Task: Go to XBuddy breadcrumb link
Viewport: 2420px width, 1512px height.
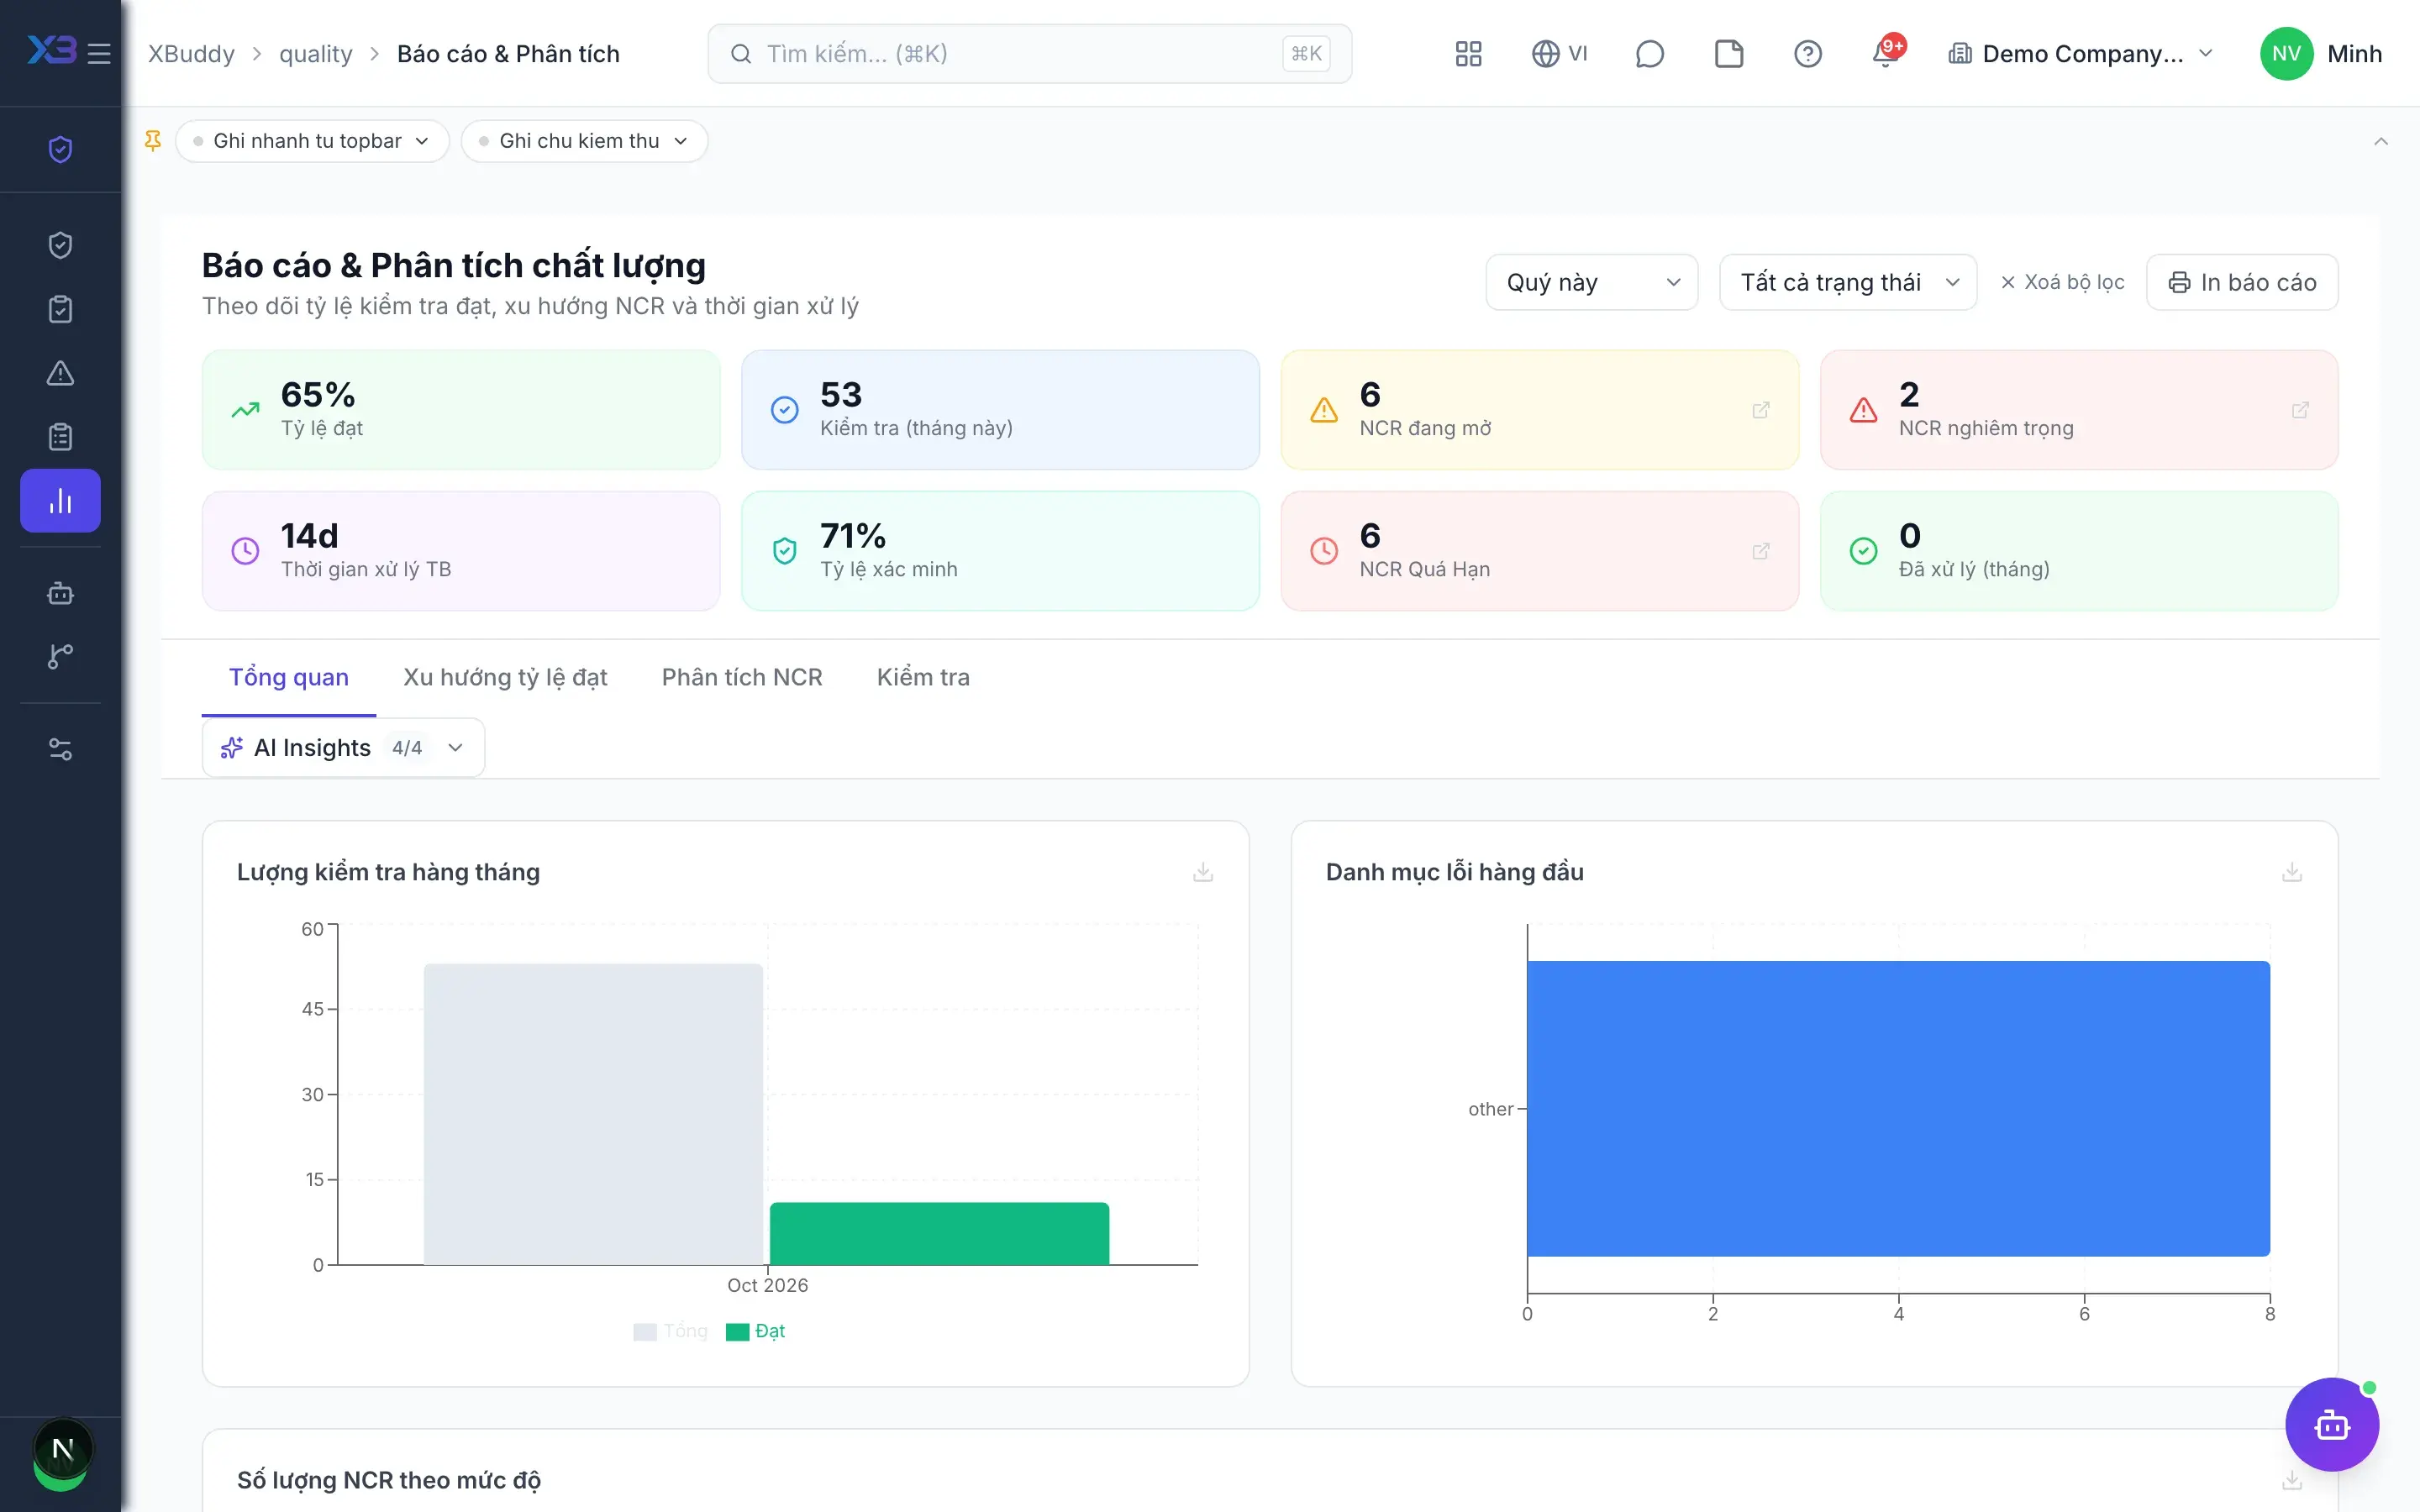Action: [191, 53]
